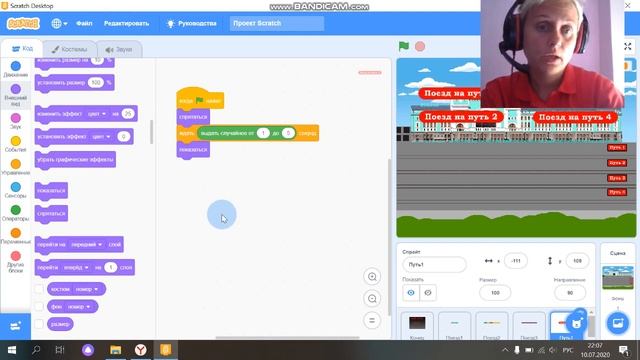Screen dimensions: 640x360
Task: Select the Внешний вид block category
Action: tap(16, 96)
